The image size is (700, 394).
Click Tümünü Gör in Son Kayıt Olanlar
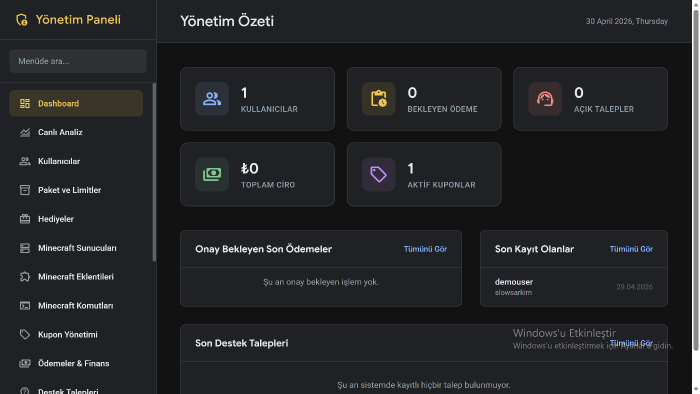pos(631,249)
